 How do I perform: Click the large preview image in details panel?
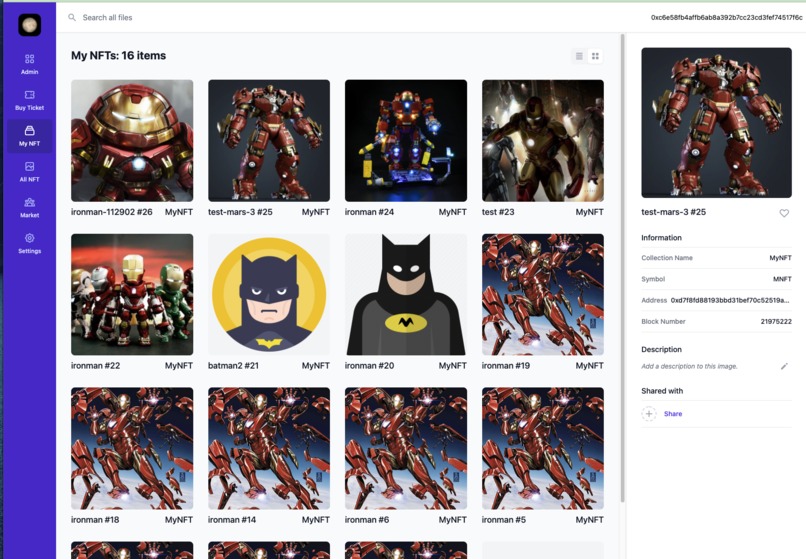[x=717, y=123]
